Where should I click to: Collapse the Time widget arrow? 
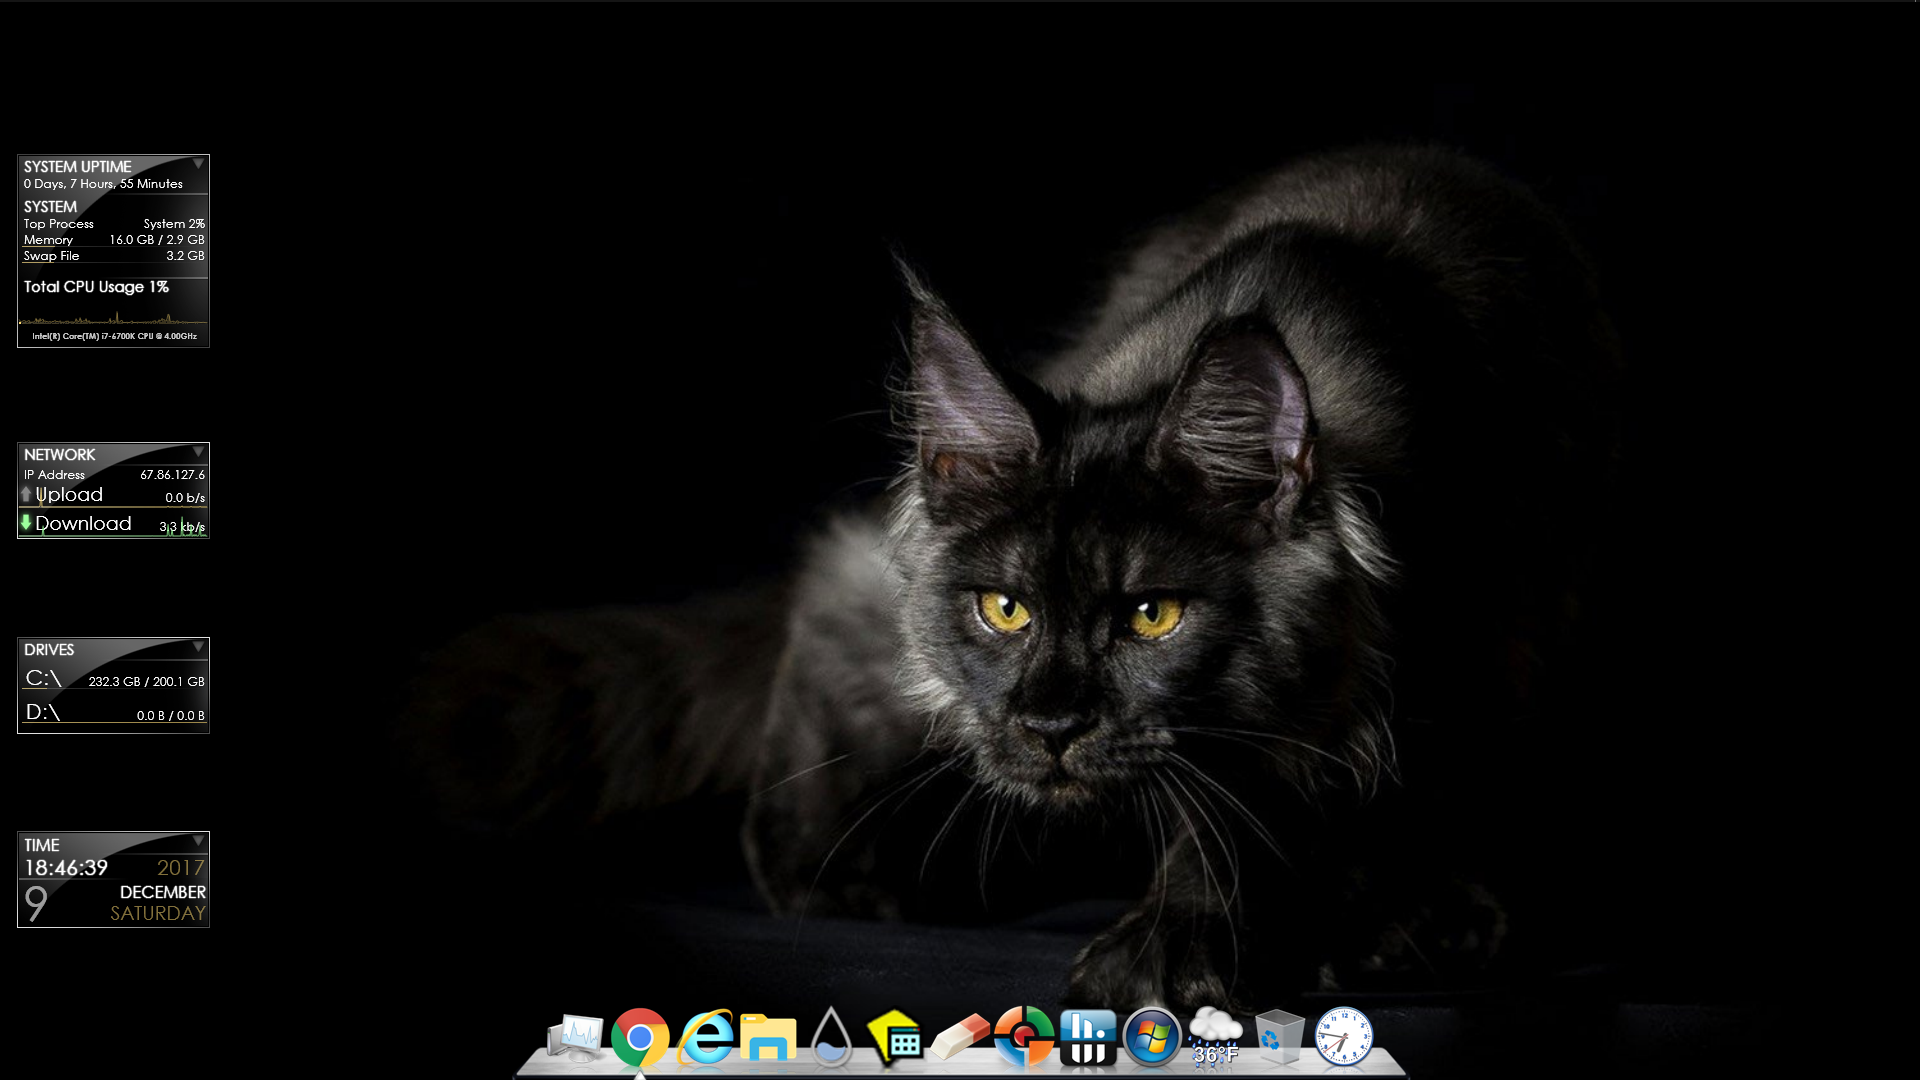coord(198,841)
